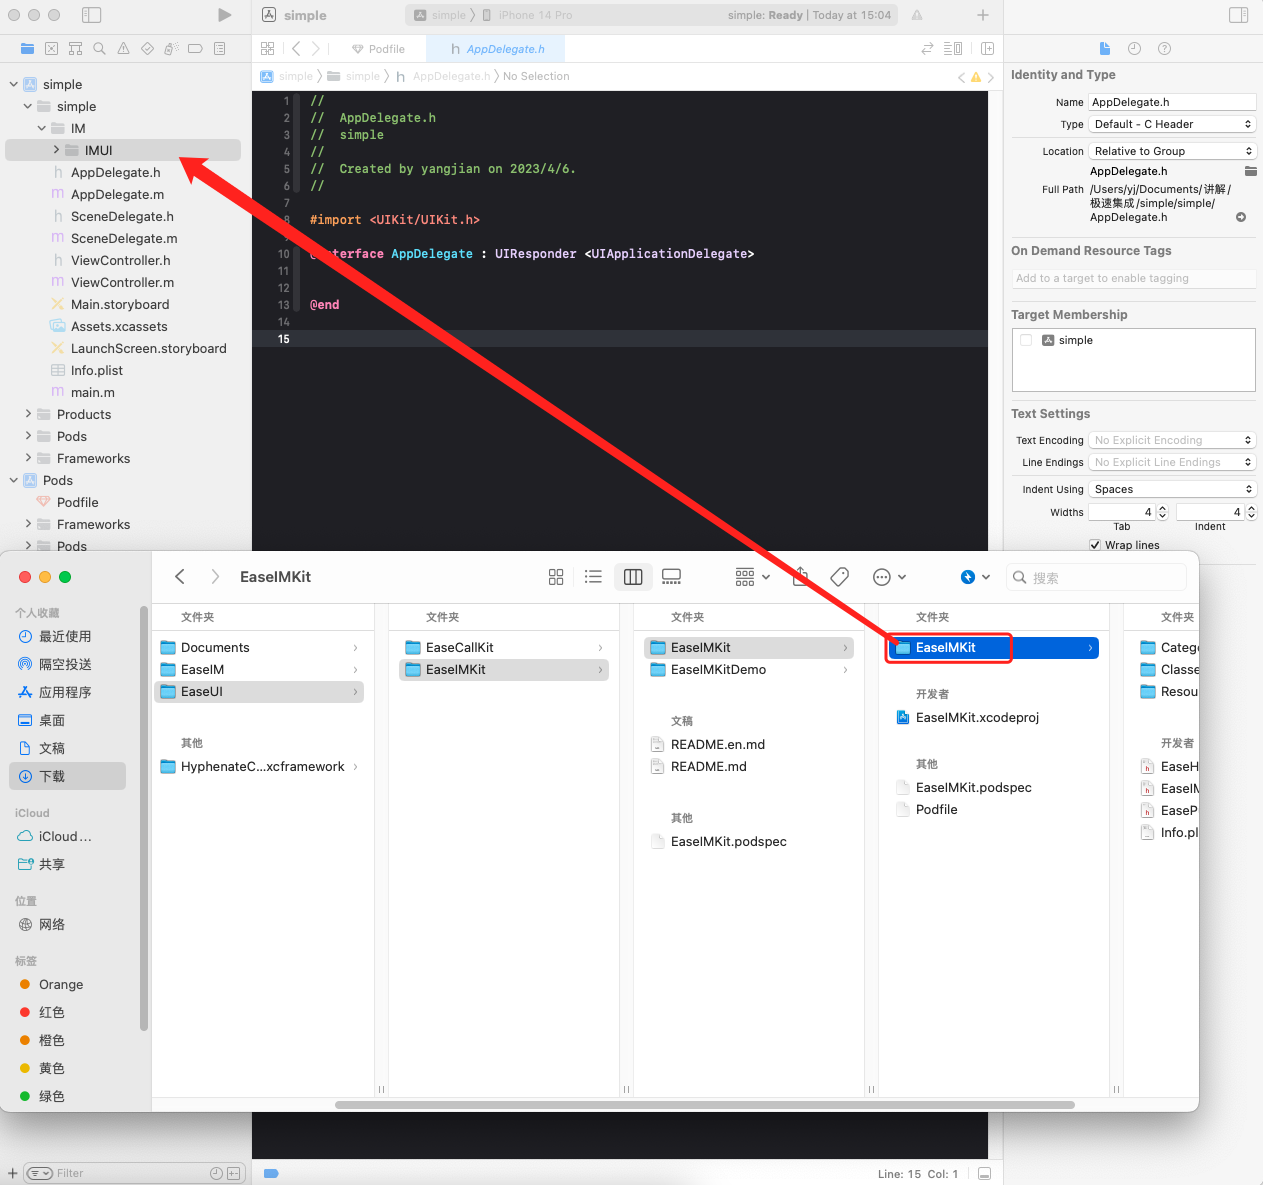Switch Finder to icon view
The width and height of the screenshot is (1263, 1185).
coord(556,577)
